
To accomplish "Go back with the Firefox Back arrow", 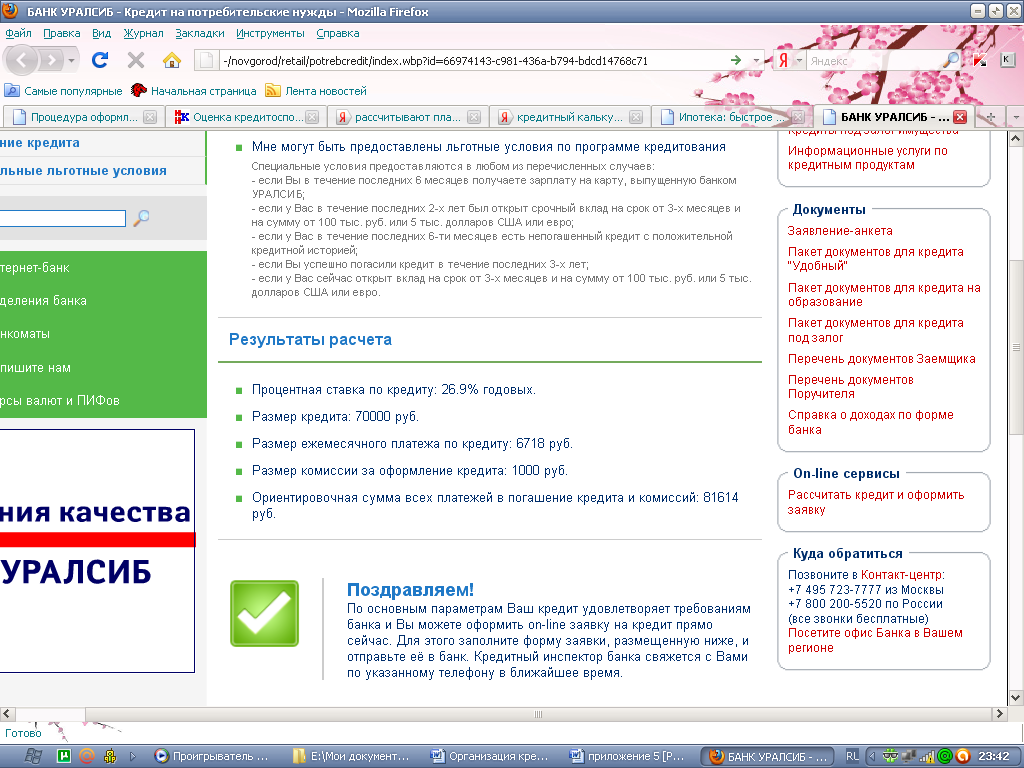I will point(22,61).
